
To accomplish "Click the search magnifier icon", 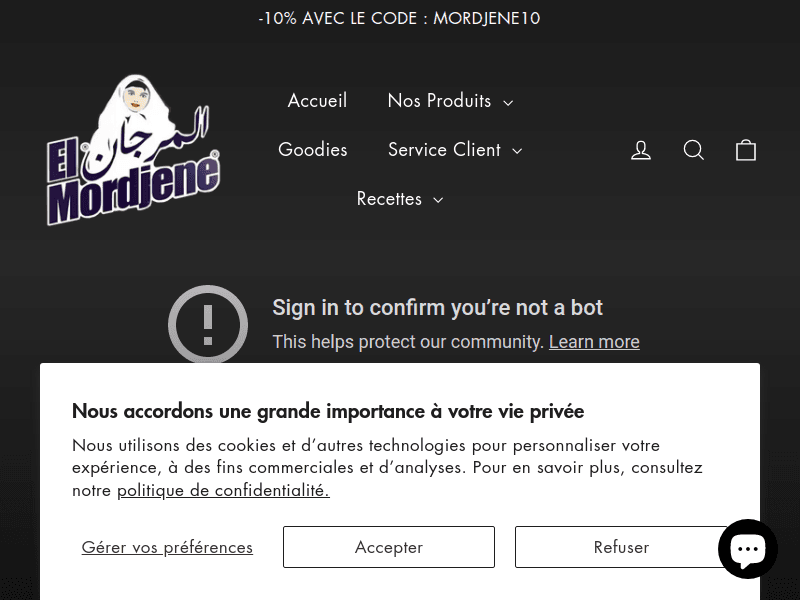I will (694, 150).
